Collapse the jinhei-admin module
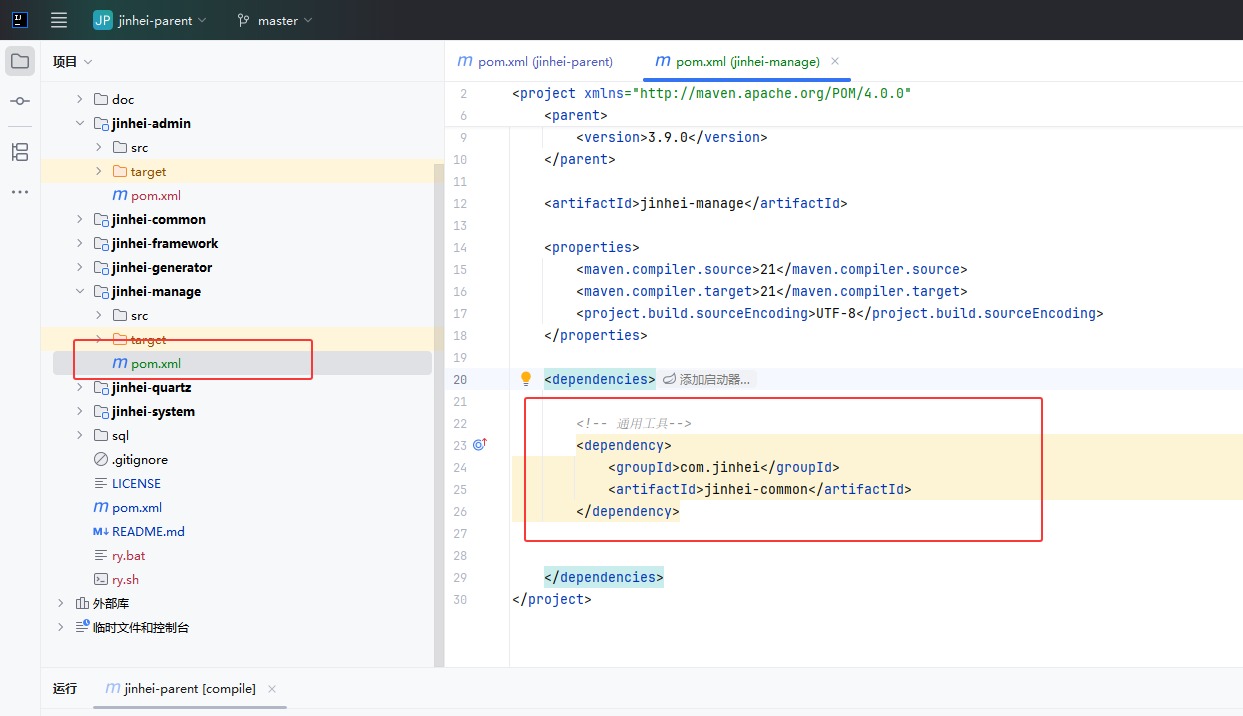Image resolution: width=1243 pixels, height=716 pixels. [80, 123]
